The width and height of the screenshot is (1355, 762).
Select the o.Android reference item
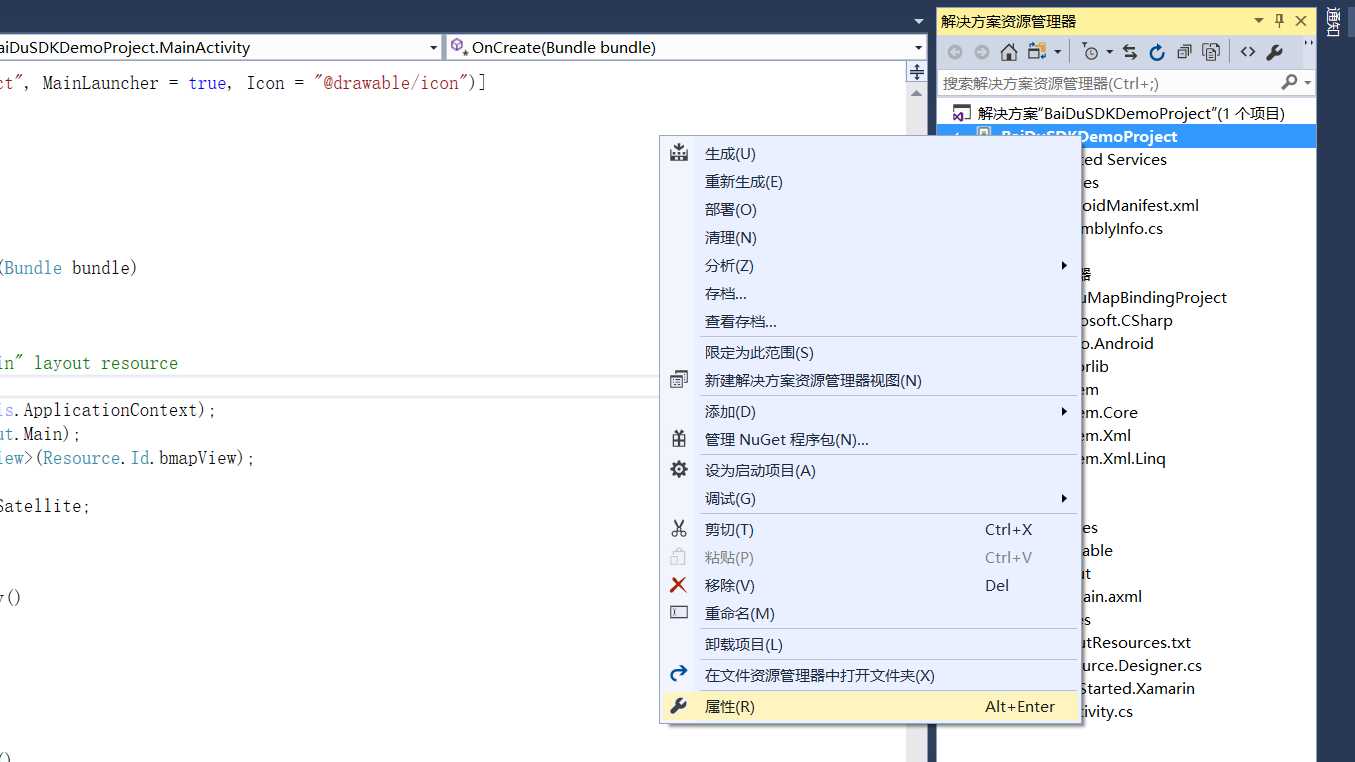(1117, 343)
